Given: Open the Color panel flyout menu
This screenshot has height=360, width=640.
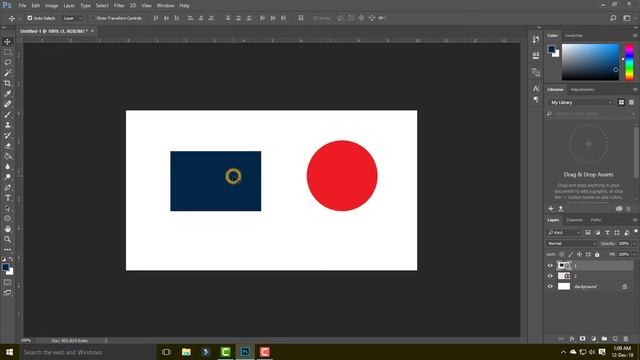Looking at the screenshot, I should [x=635, y=36].
